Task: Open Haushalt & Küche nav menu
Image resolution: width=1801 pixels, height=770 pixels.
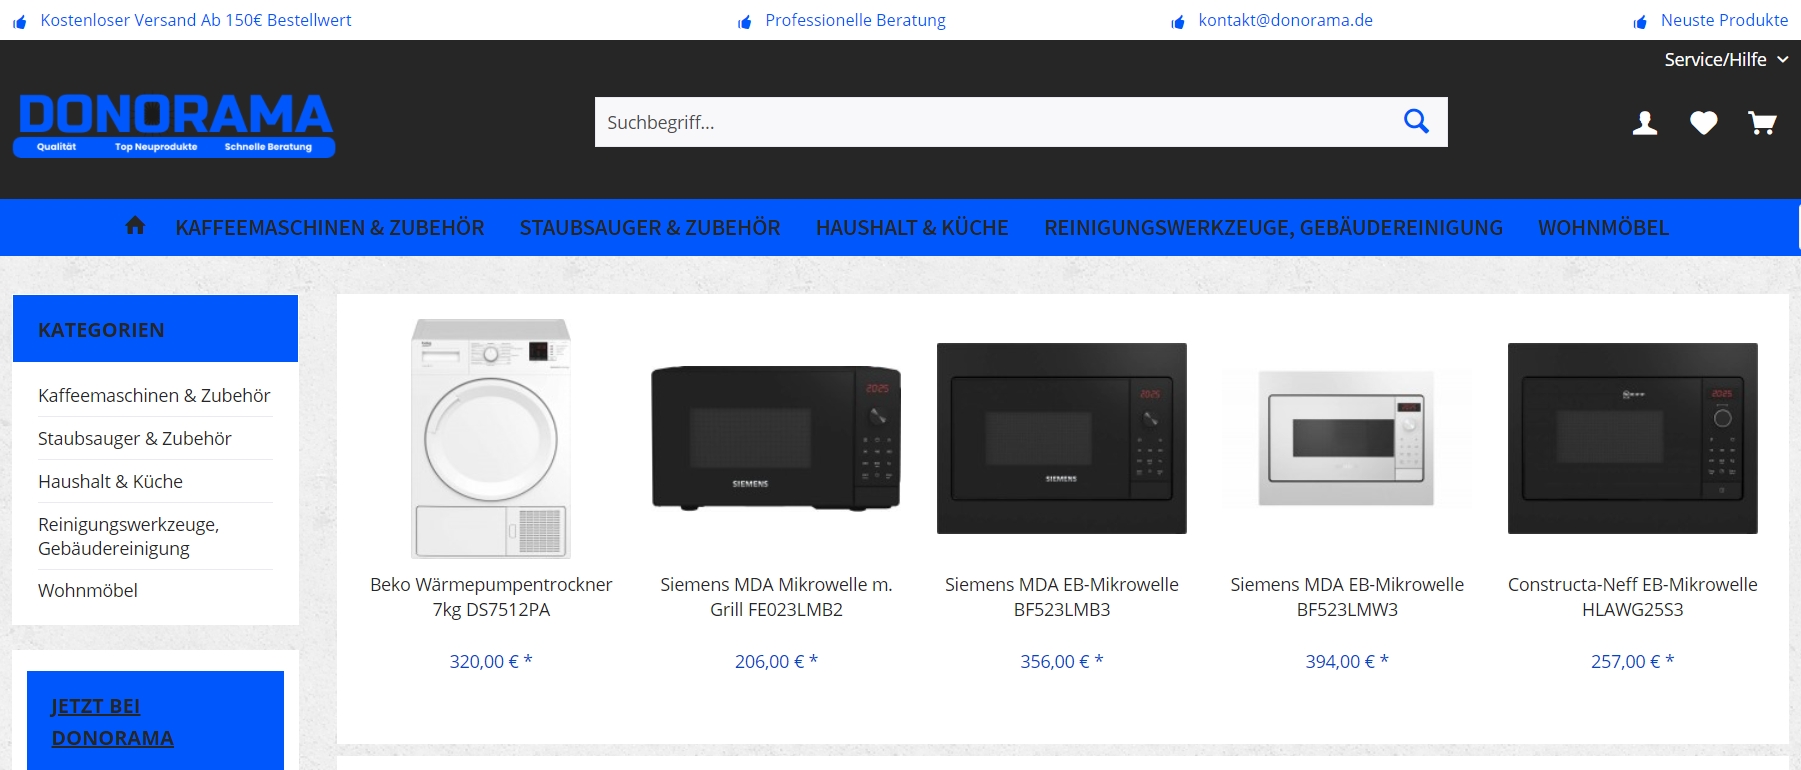Action: click(x=912, y=228)
